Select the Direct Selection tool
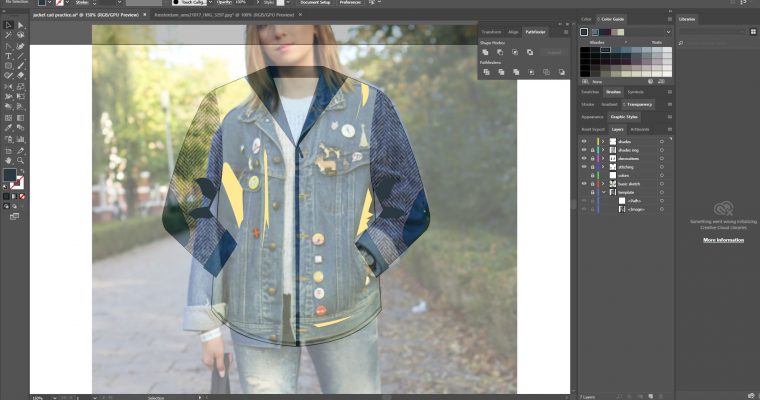760x400 pixels. (21, 25)
